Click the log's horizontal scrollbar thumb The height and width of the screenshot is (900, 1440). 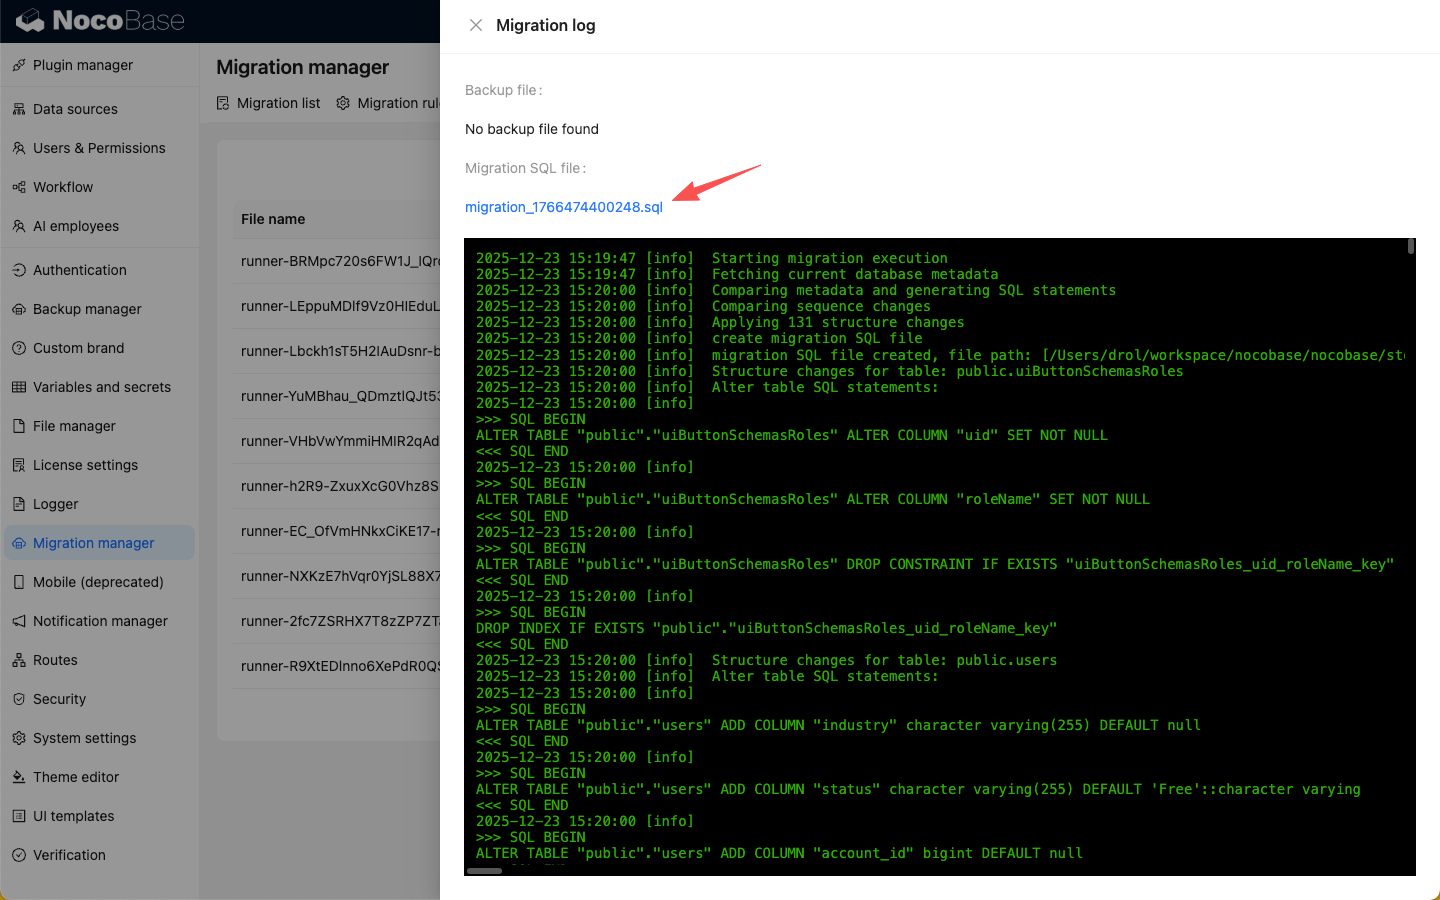coord(484,871)
